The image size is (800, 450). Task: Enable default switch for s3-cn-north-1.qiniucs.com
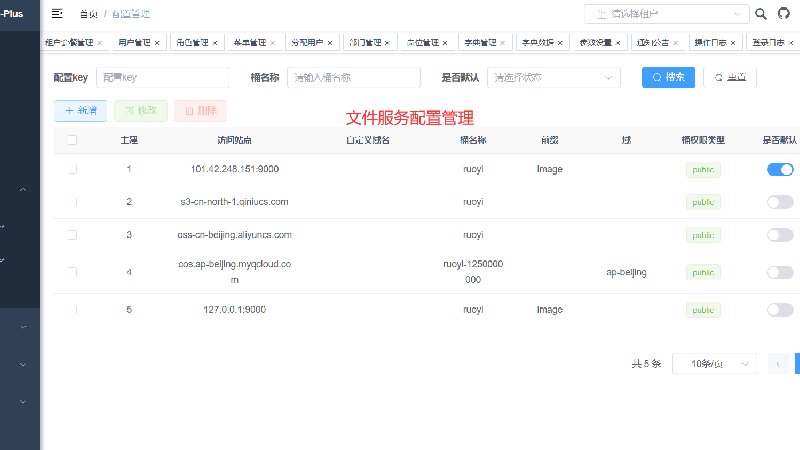(x=780, y=202)
